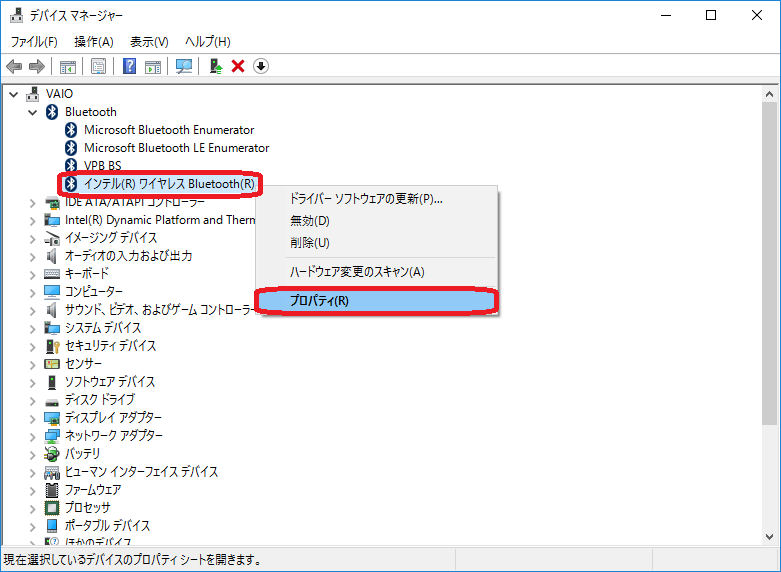This screenshot has height=572, width=781.
Task: Expand the ポータブル デバイス node
Action: tap(32, 526)
